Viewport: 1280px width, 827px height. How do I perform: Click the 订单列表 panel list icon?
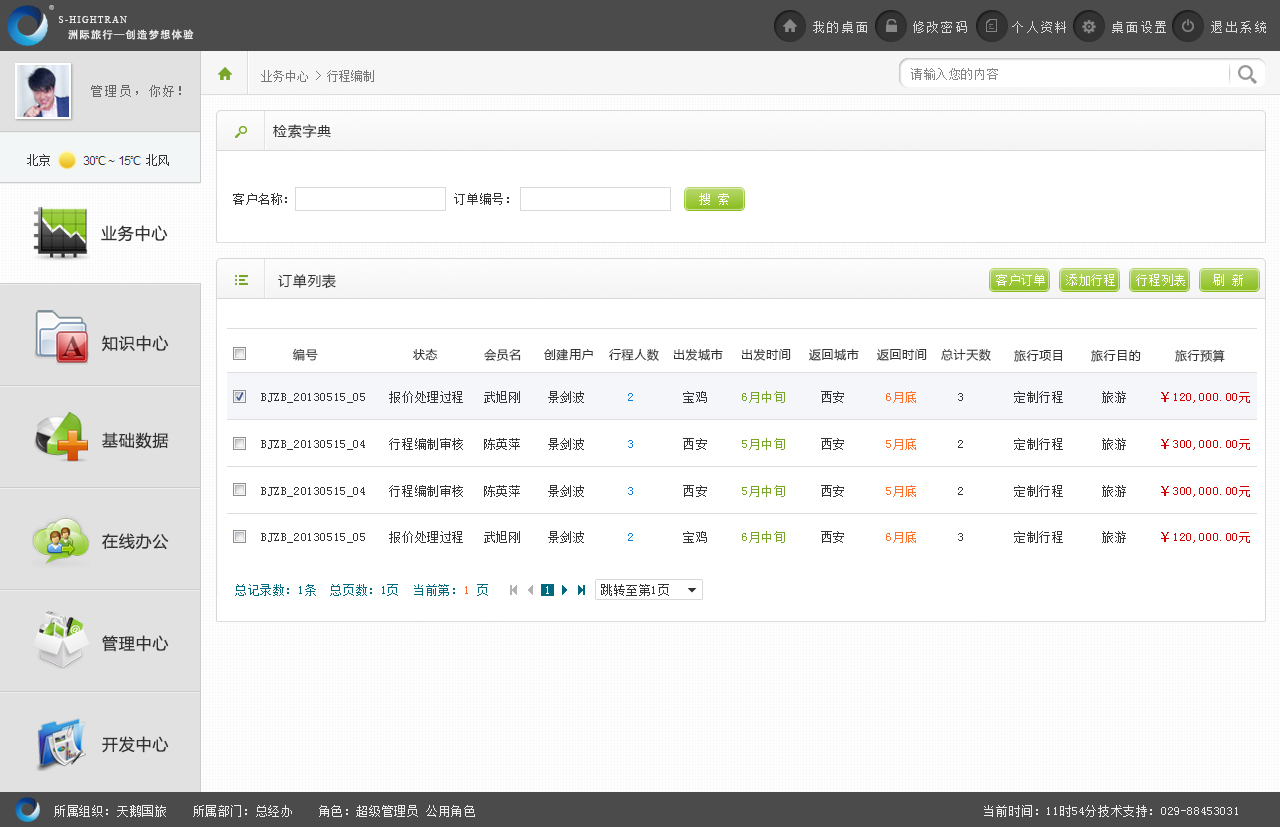pyautogui.click(x=241, y=280)
